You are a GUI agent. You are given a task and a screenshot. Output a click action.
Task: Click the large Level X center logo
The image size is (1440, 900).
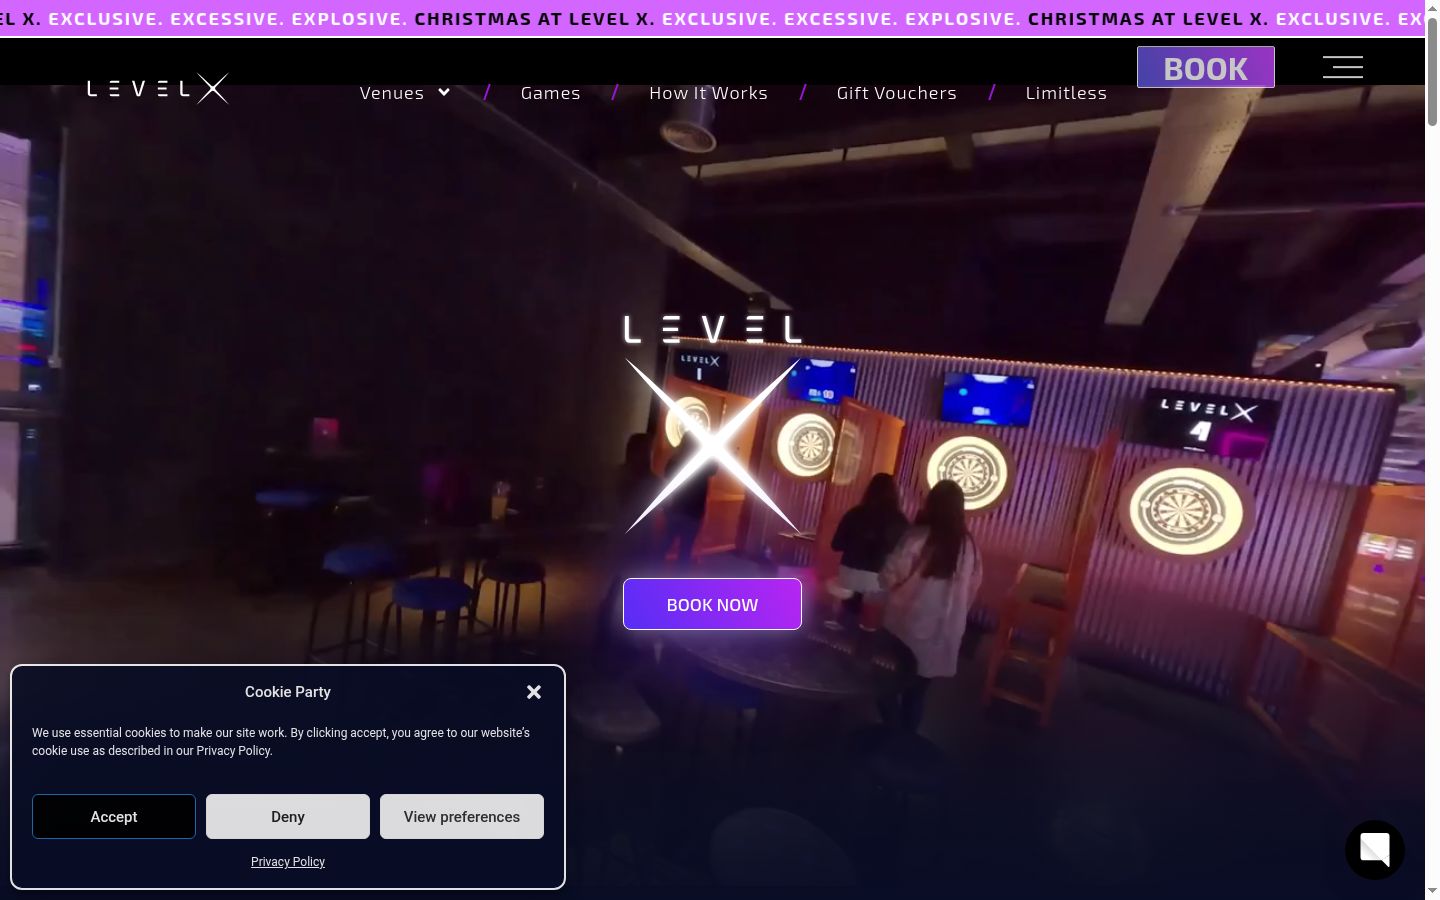click(x=712, y=424)
